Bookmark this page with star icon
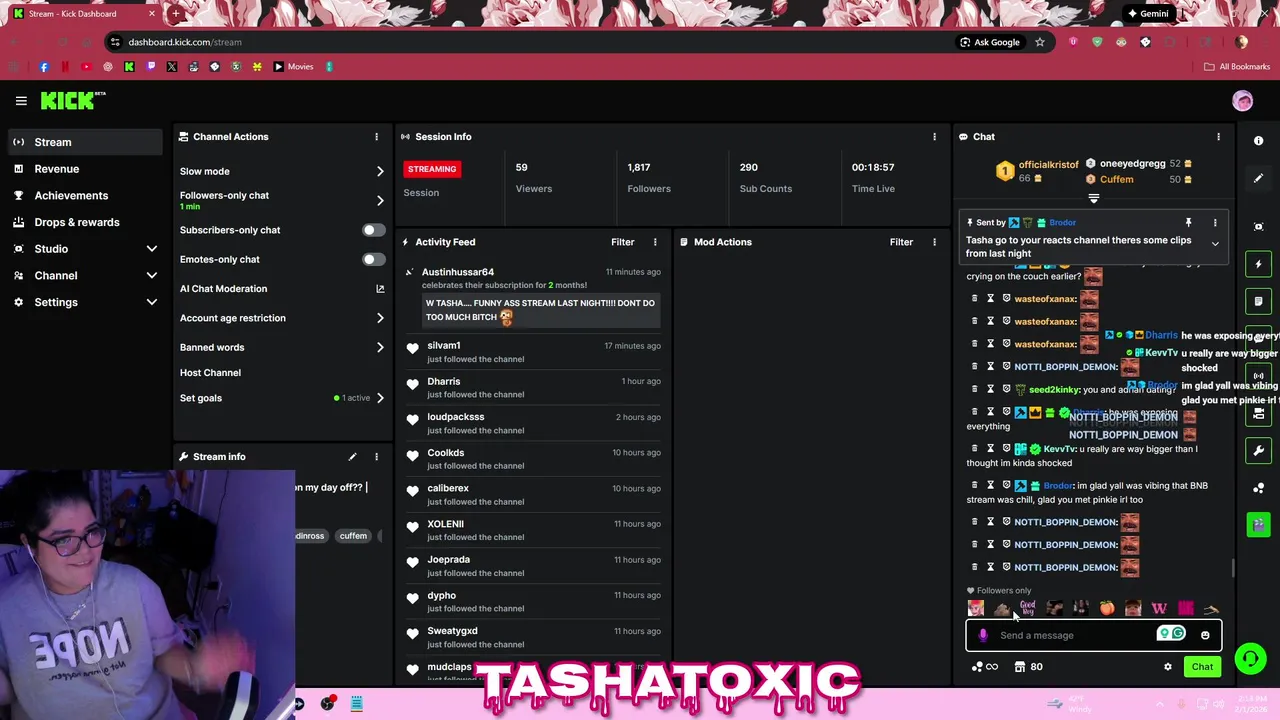1280x720 pixels. (x=1040, y=42)
